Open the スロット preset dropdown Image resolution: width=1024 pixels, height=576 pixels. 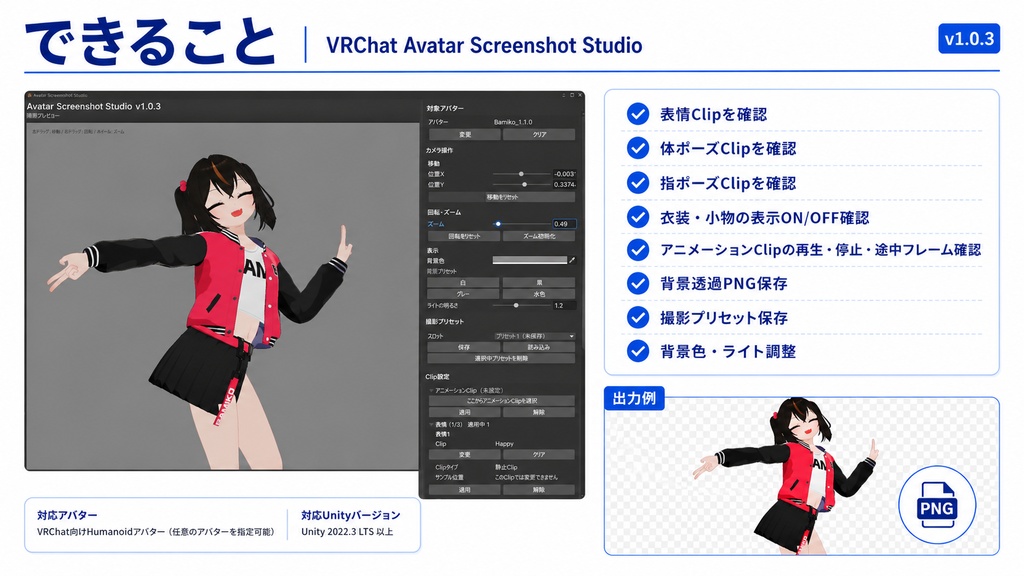534,336
